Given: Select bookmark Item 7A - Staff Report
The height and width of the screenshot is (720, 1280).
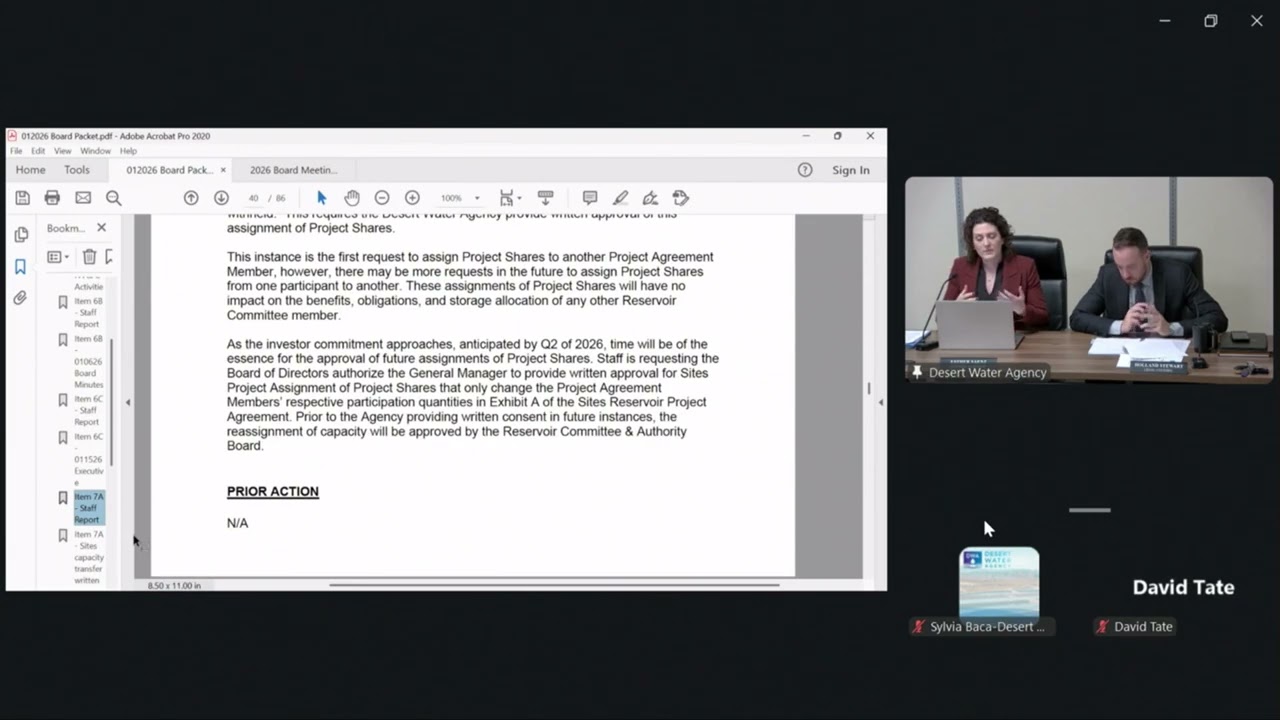Looking at the screenshot, I should pos(88,508).
